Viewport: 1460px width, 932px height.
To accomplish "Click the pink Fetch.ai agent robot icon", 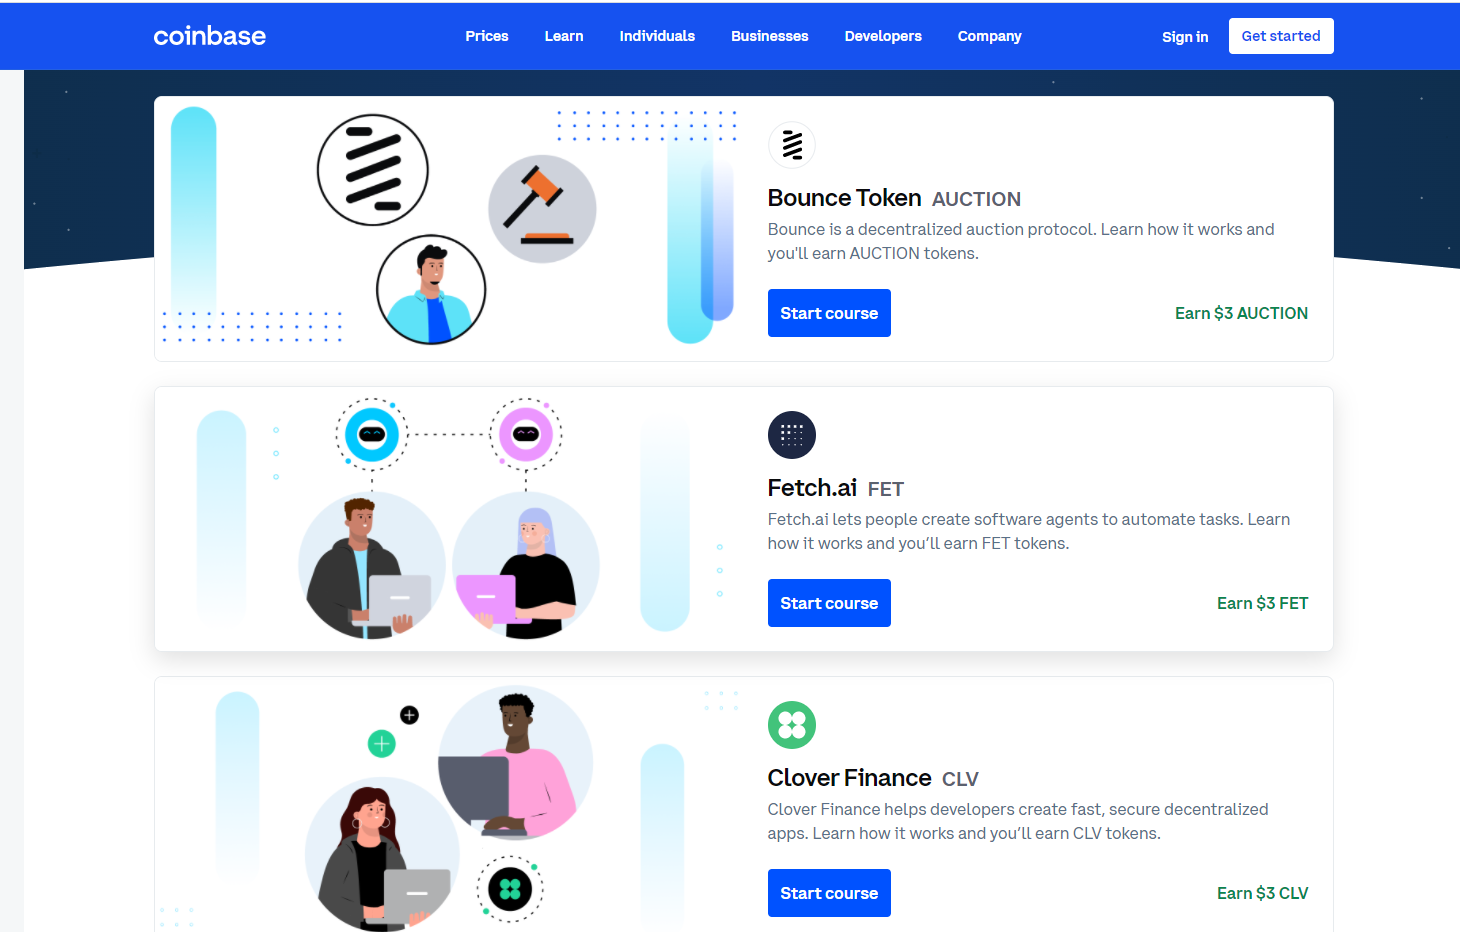I will coord(526,434).
